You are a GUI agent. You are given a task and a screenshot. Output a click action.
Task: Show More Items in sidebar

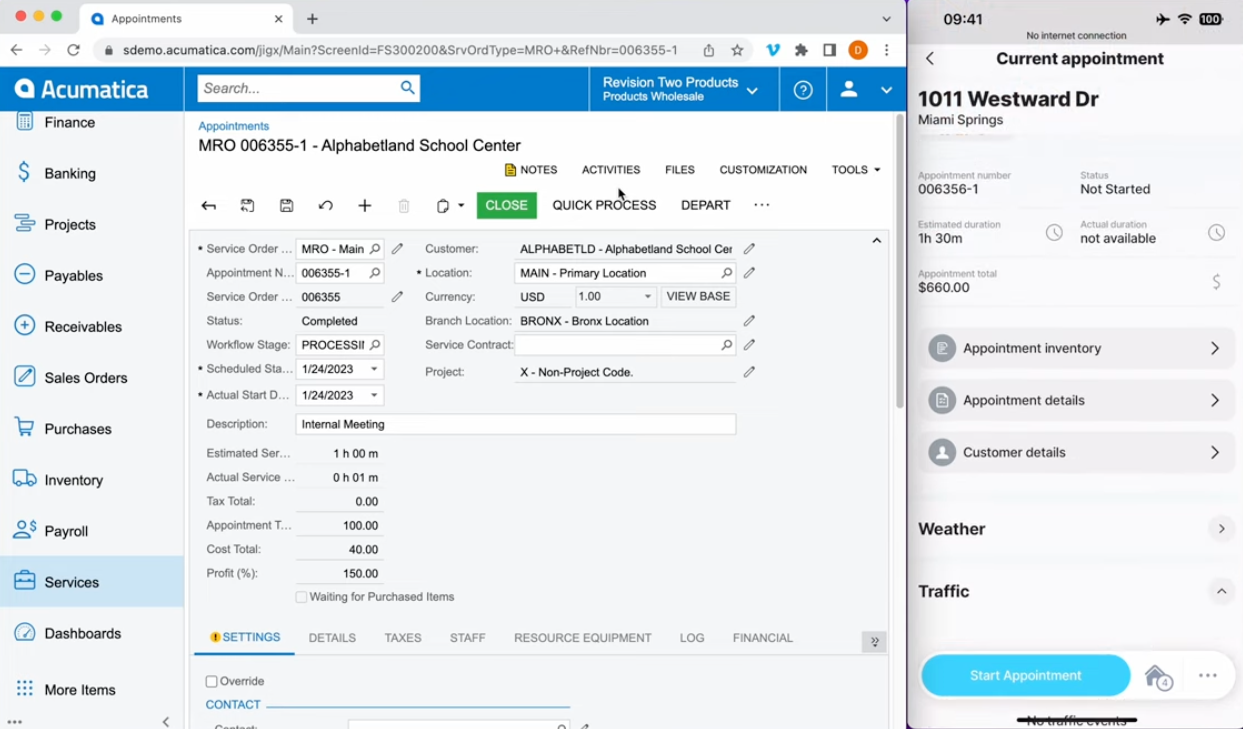click(x=80, y=689)
